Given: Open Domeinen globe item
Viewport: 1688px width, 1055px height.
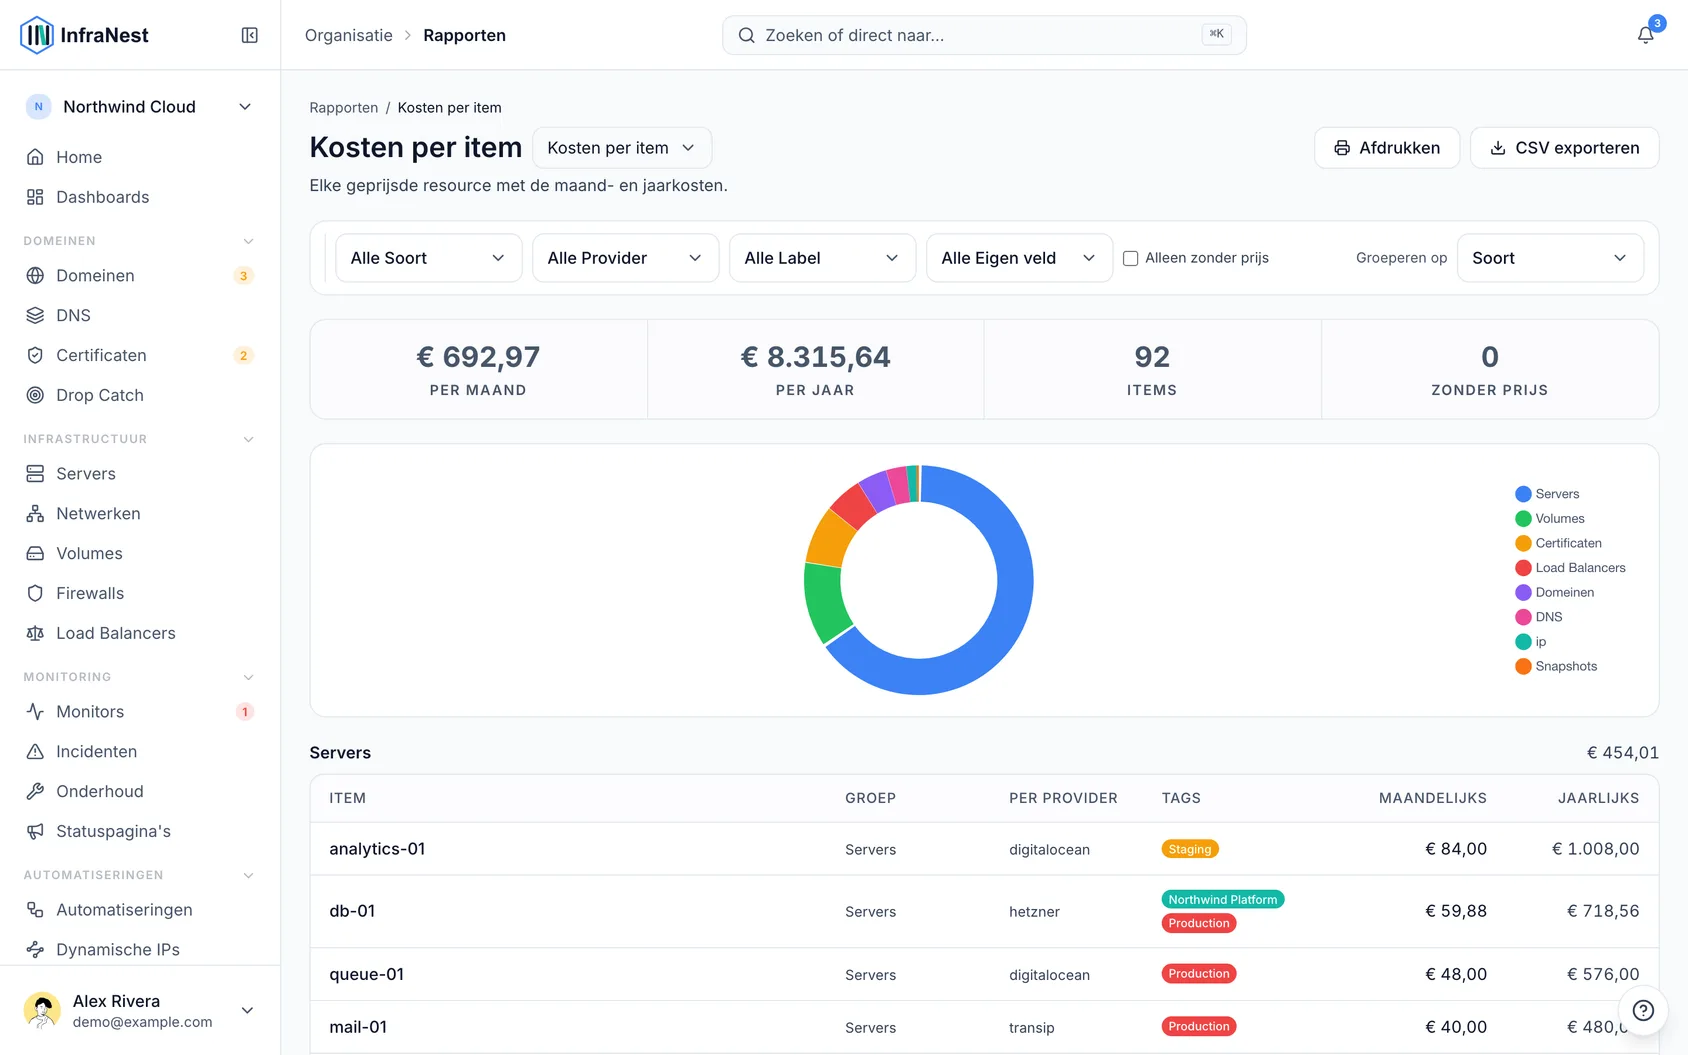Looking at the screenshot, I should 140,275.
